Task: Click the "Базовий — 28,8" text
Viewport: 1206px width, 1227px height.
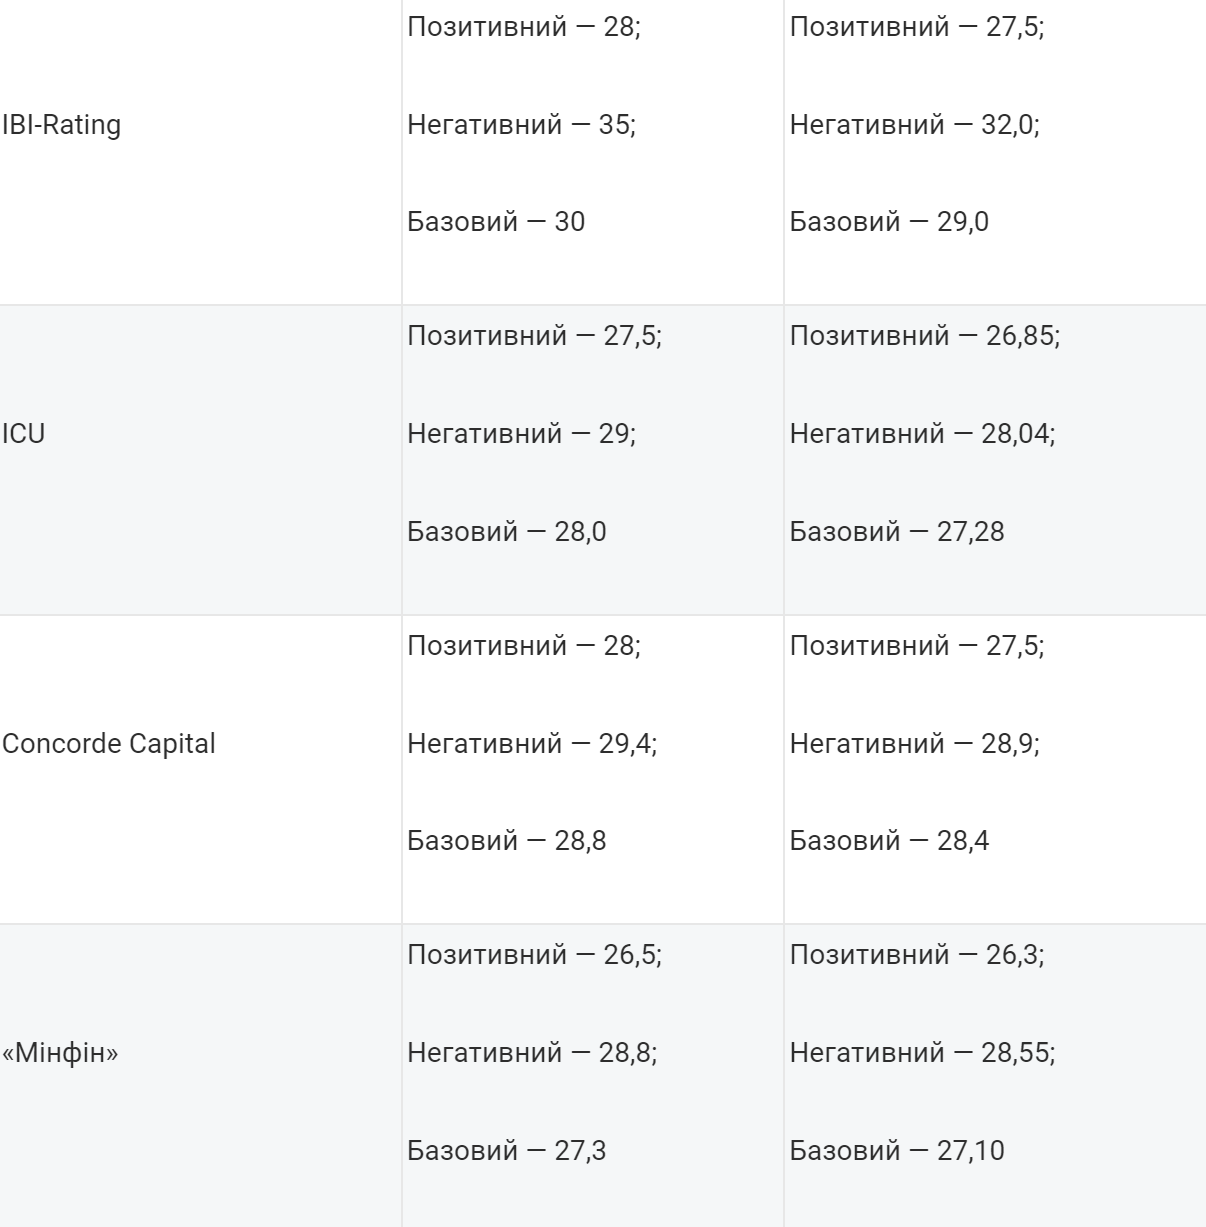Action: pyautogui.click(x=506, y=841)
